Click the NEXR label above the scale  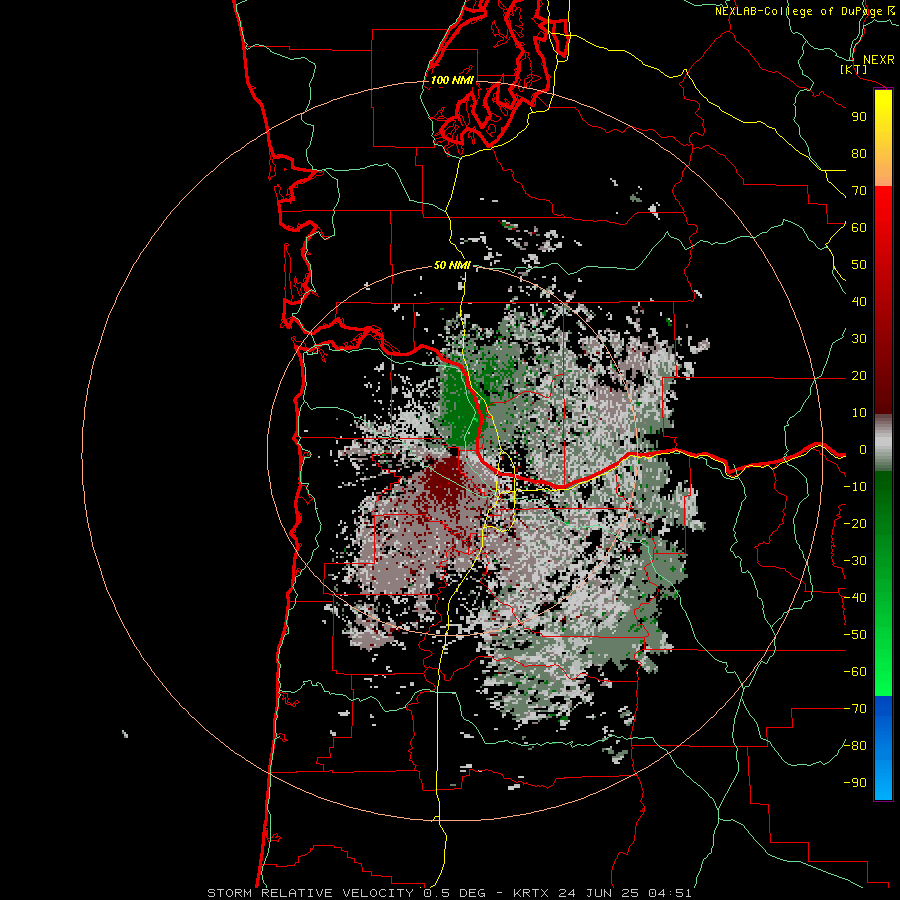pyautogui.click(x=879, y=60)
